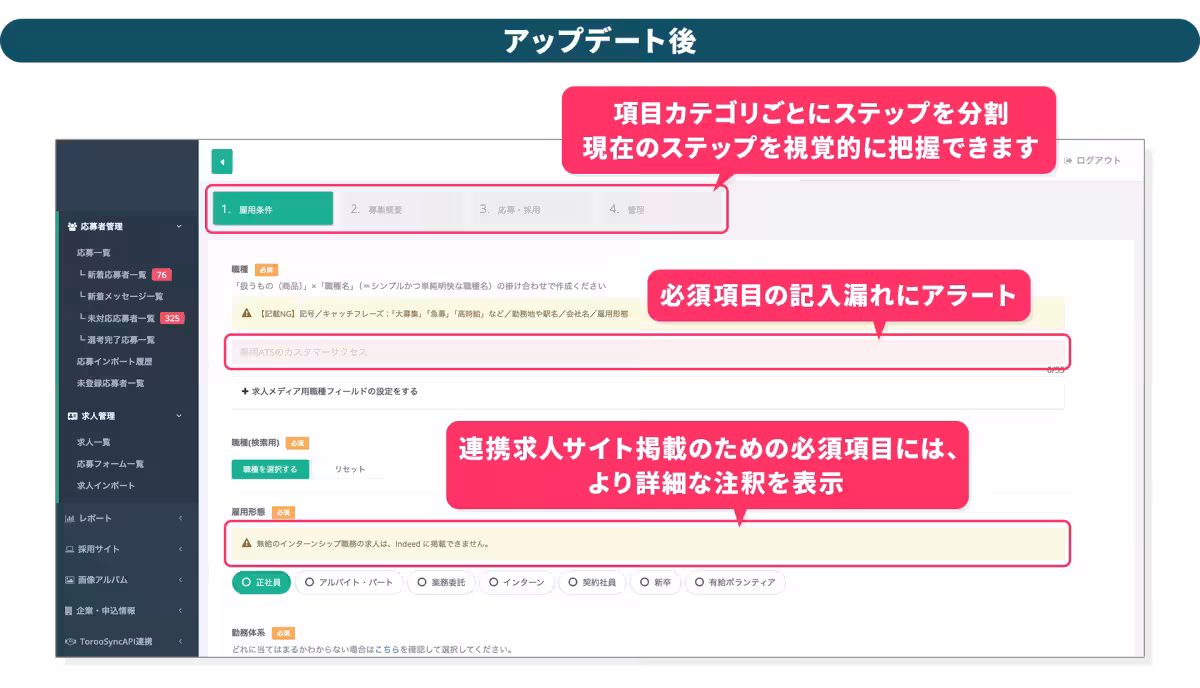Open the レポート chart icon
The height and width of the screenshot is (688, 1200).
click(68, 518)
